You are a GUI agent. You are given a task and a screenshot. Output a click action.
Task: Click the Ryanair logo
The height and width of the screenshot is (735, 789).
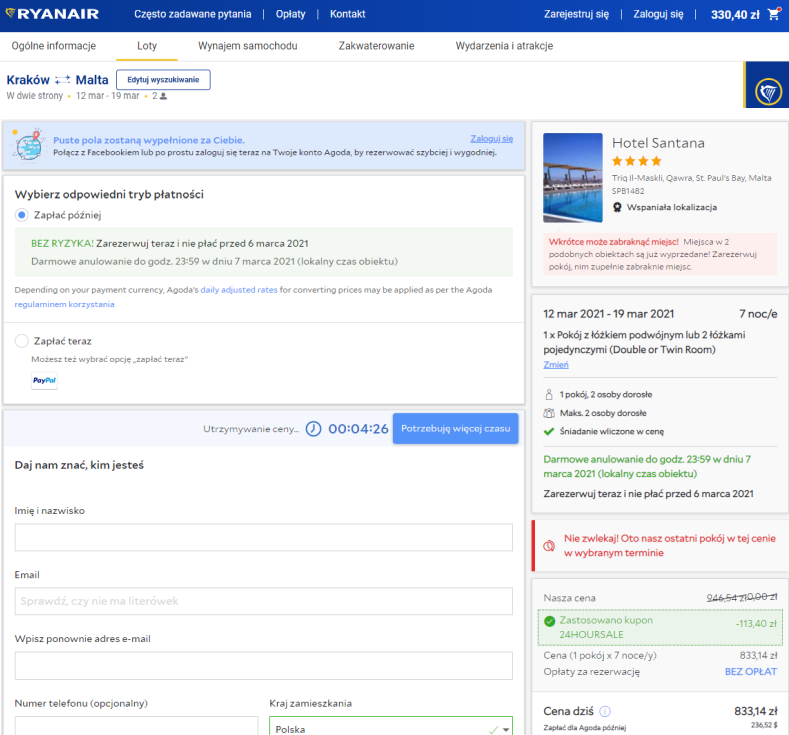tap(56, 15)
